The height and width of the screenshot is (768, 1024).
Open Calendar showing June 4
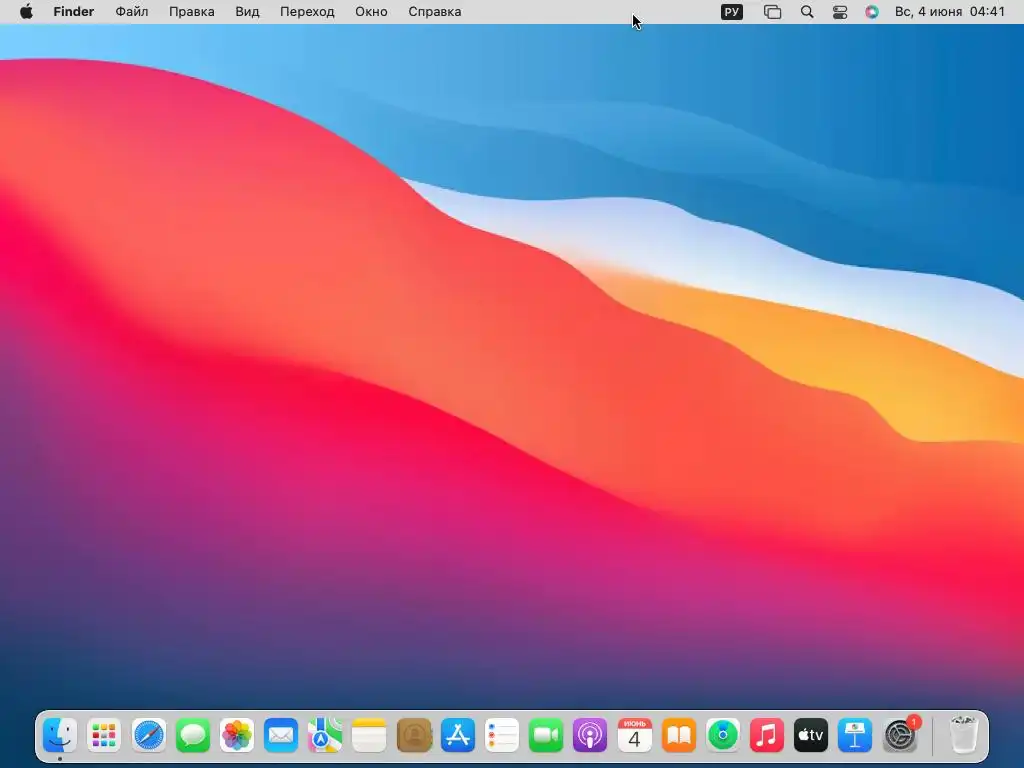[x=634, y=735]
